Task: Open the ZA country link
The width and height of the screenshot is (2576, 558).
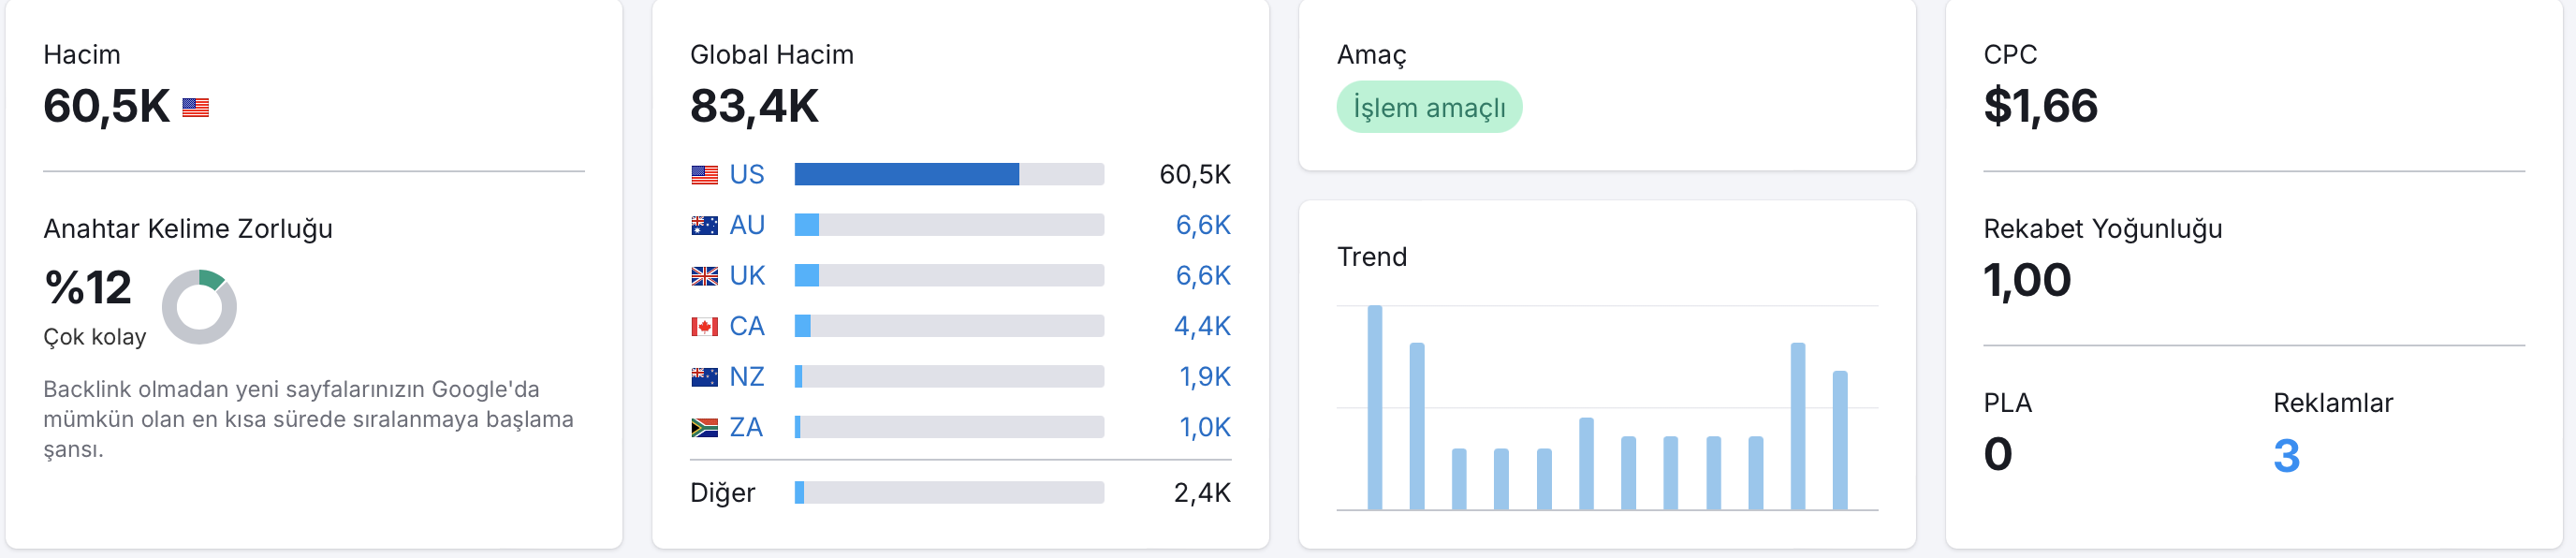Action: 746,428
